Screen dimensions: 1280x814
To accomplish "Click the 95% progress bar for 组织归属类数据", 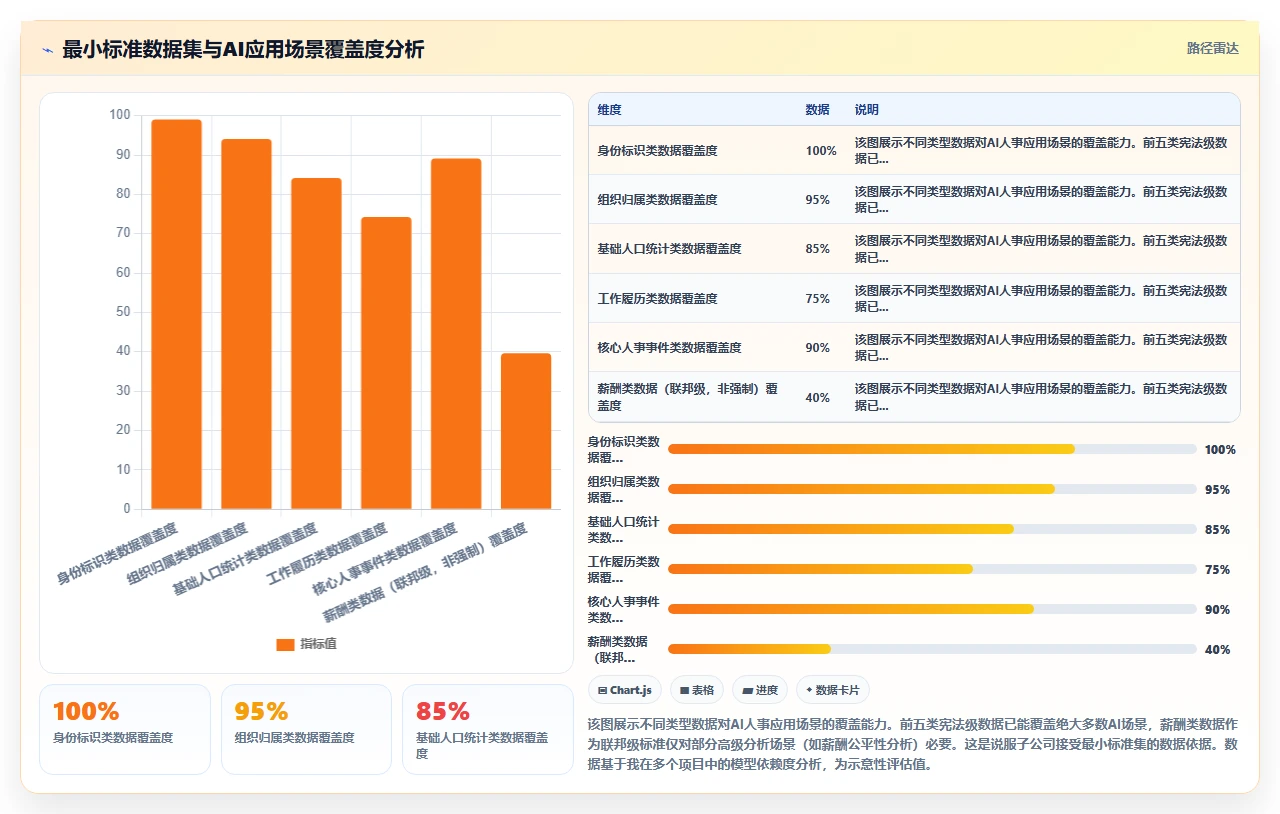I will [932, 489].
